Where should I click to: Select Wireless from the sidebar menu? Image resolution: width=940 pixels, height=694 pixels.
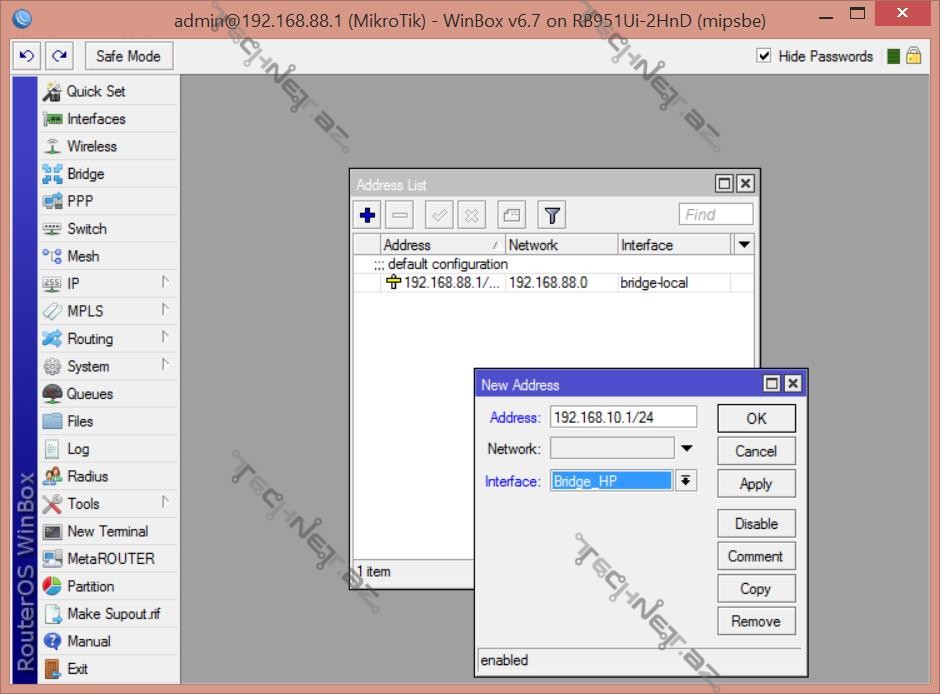tap(91, 146)
